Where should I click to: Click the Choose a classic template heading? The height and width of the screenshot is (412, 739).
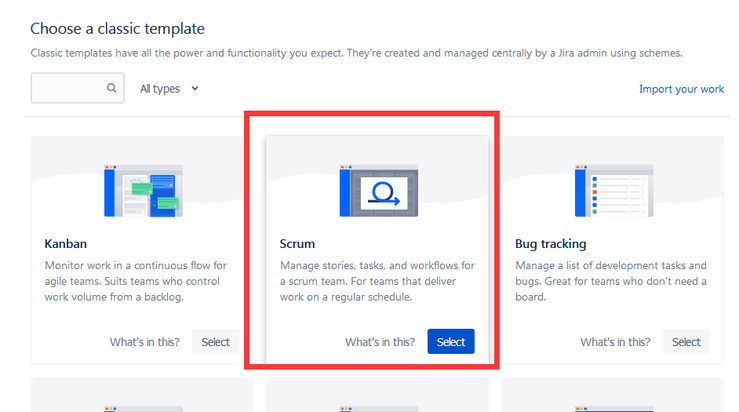(x=117, y=29)
